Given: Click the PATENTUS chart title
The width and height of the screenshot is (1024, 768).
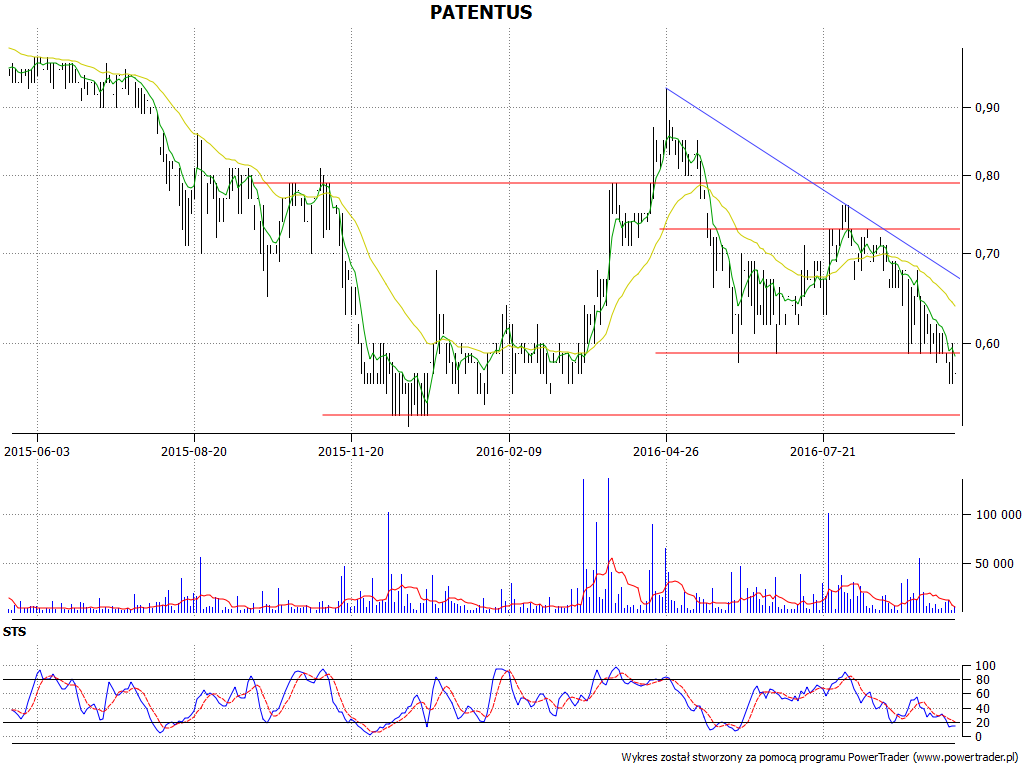Looking at the screenshot, I should (481, 12).
